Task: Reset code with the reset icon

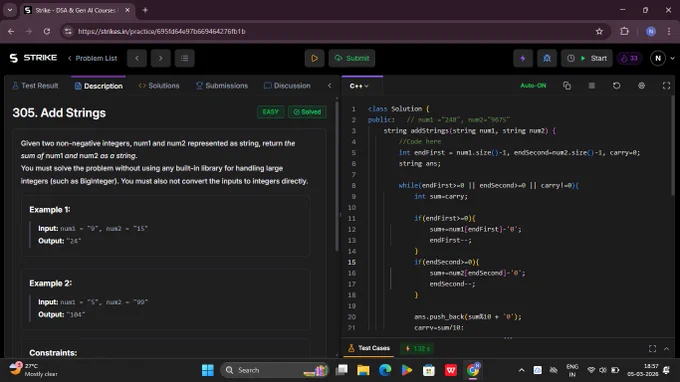Action: (616, 85)
